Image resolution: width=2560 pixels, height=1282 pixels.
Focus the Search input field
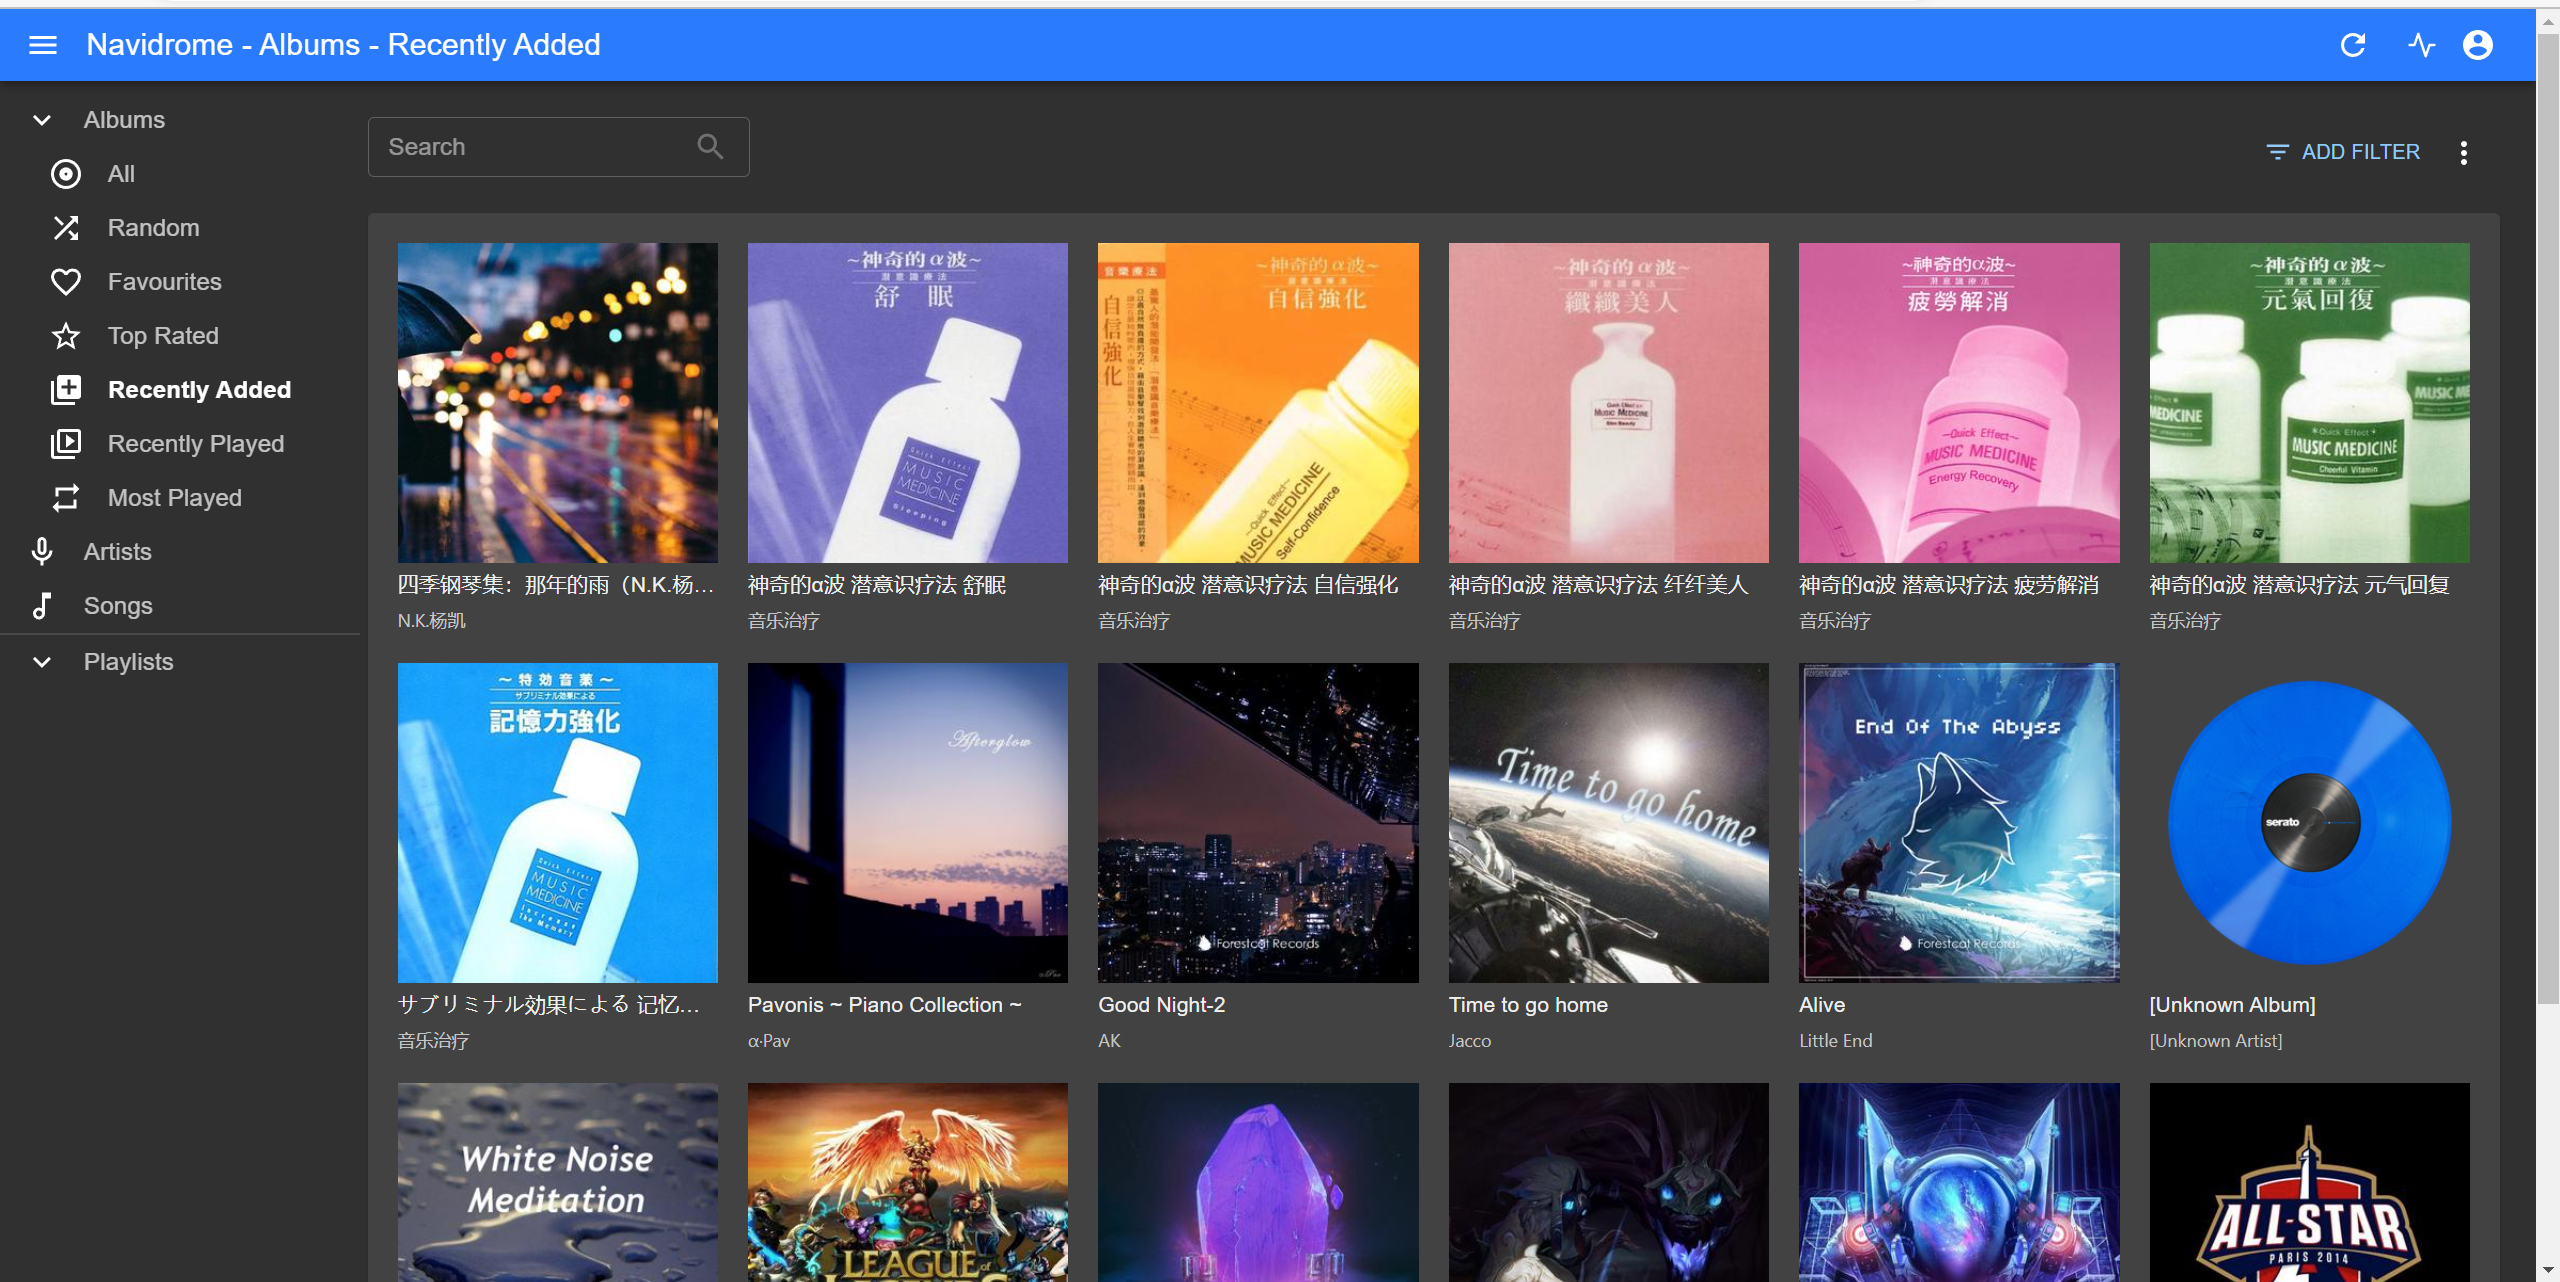click(x=558, y=147)
